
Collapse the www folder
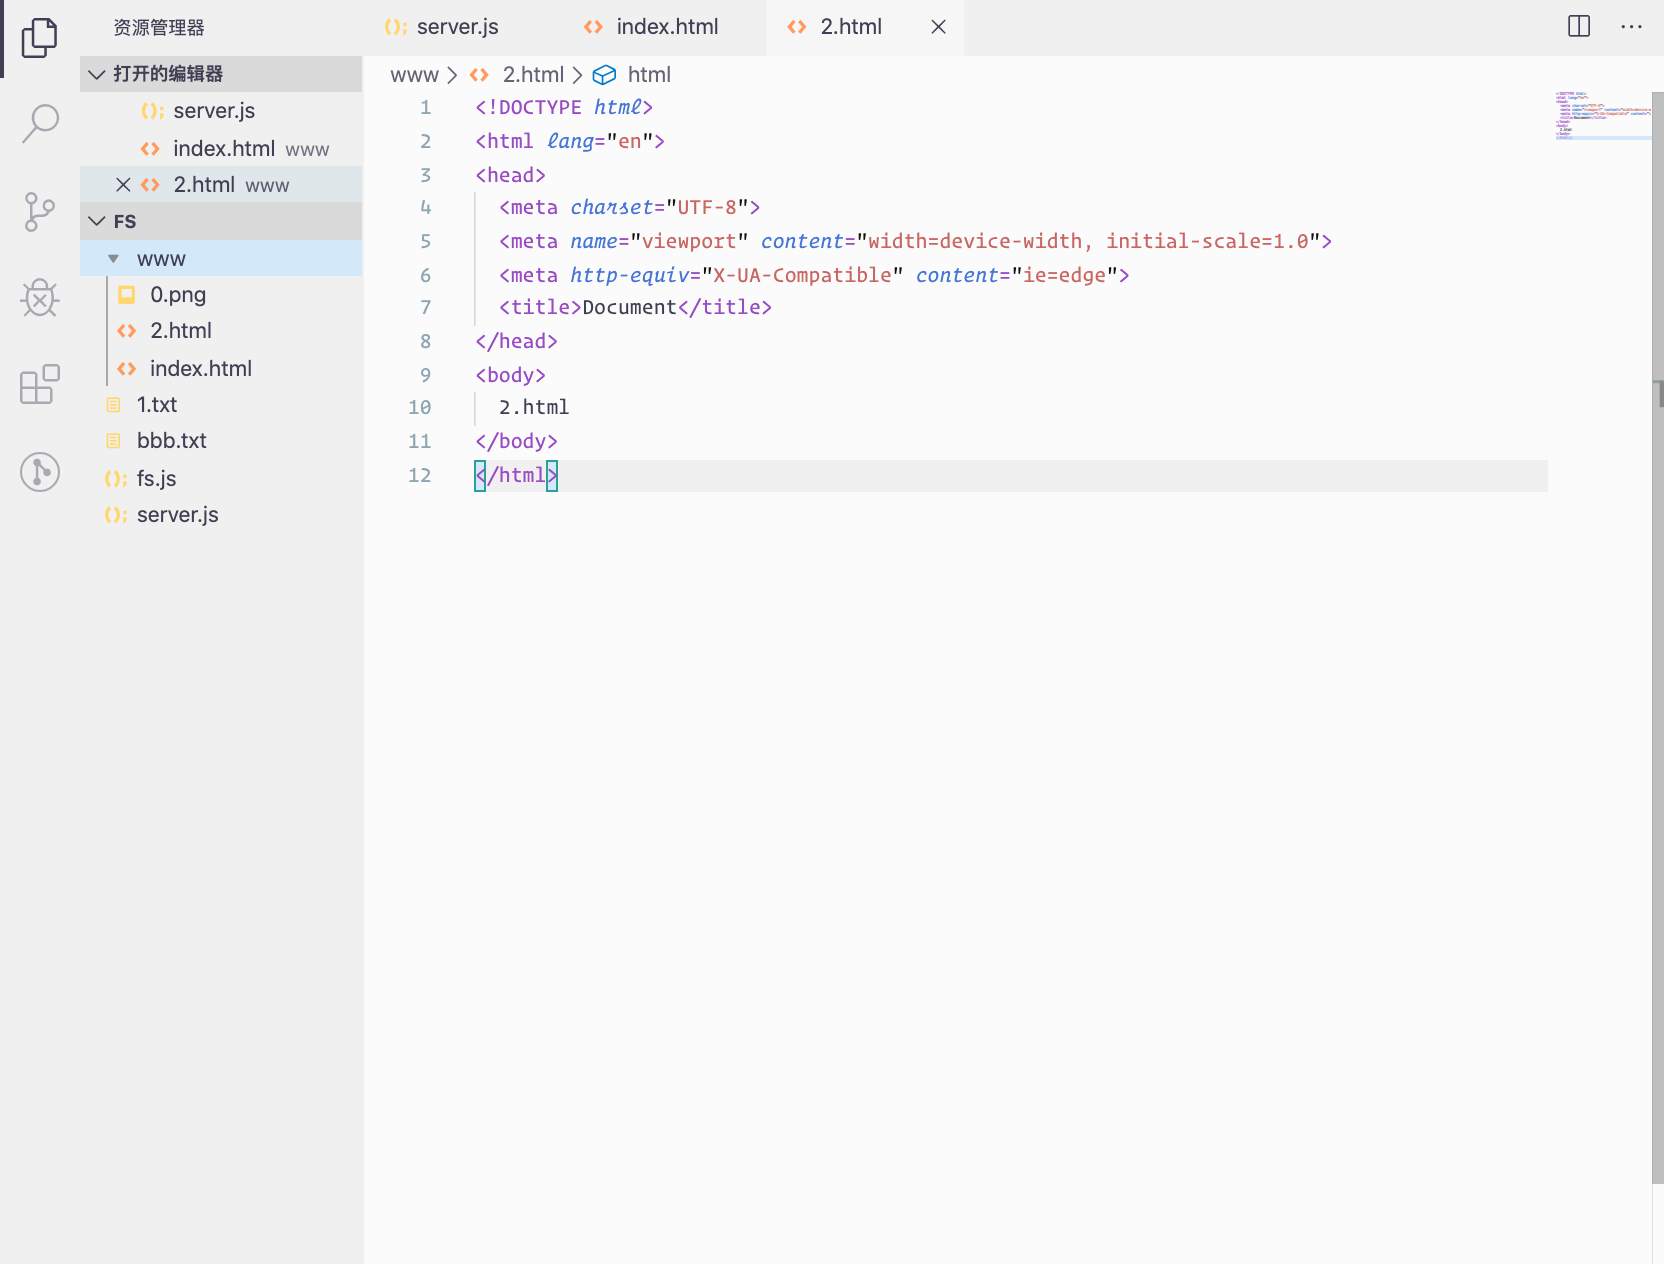[x=114, y=259]
